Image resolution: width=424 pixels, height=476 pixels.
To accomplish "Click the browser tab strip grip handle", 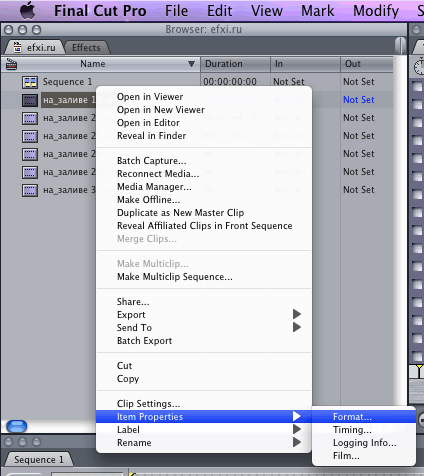I will [400, 46].
